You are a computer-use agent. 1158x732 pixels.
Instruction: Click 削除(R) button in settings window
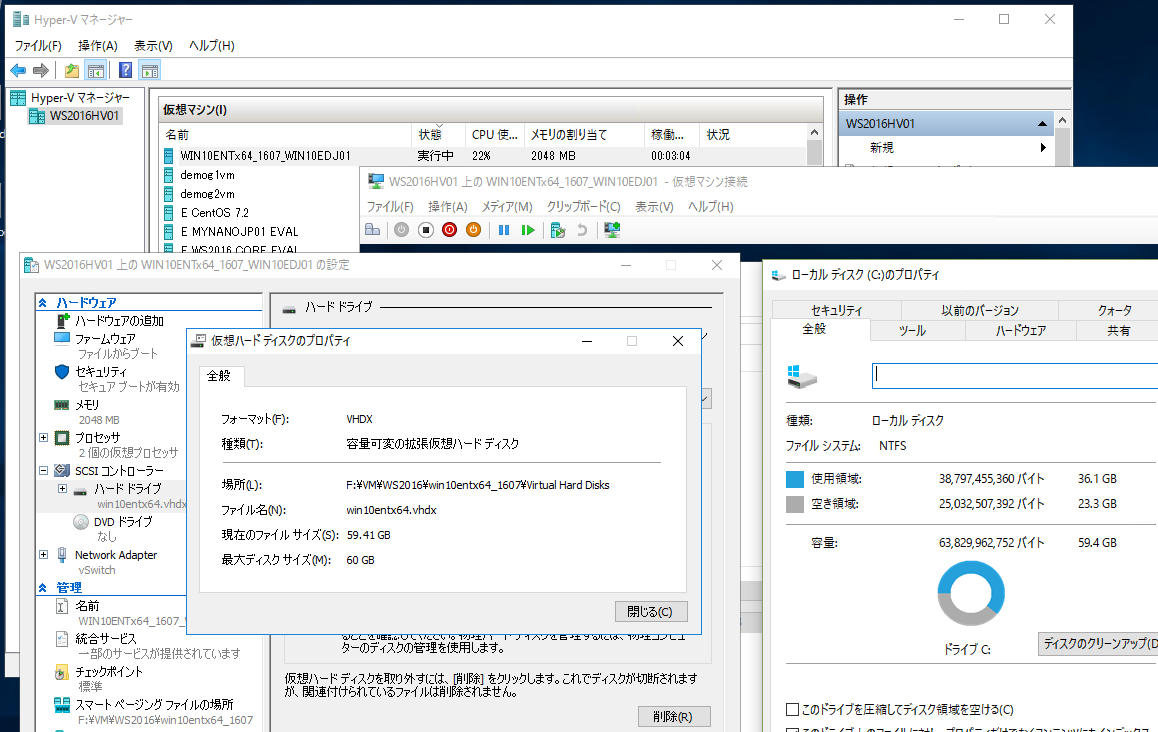click(673, 716)
